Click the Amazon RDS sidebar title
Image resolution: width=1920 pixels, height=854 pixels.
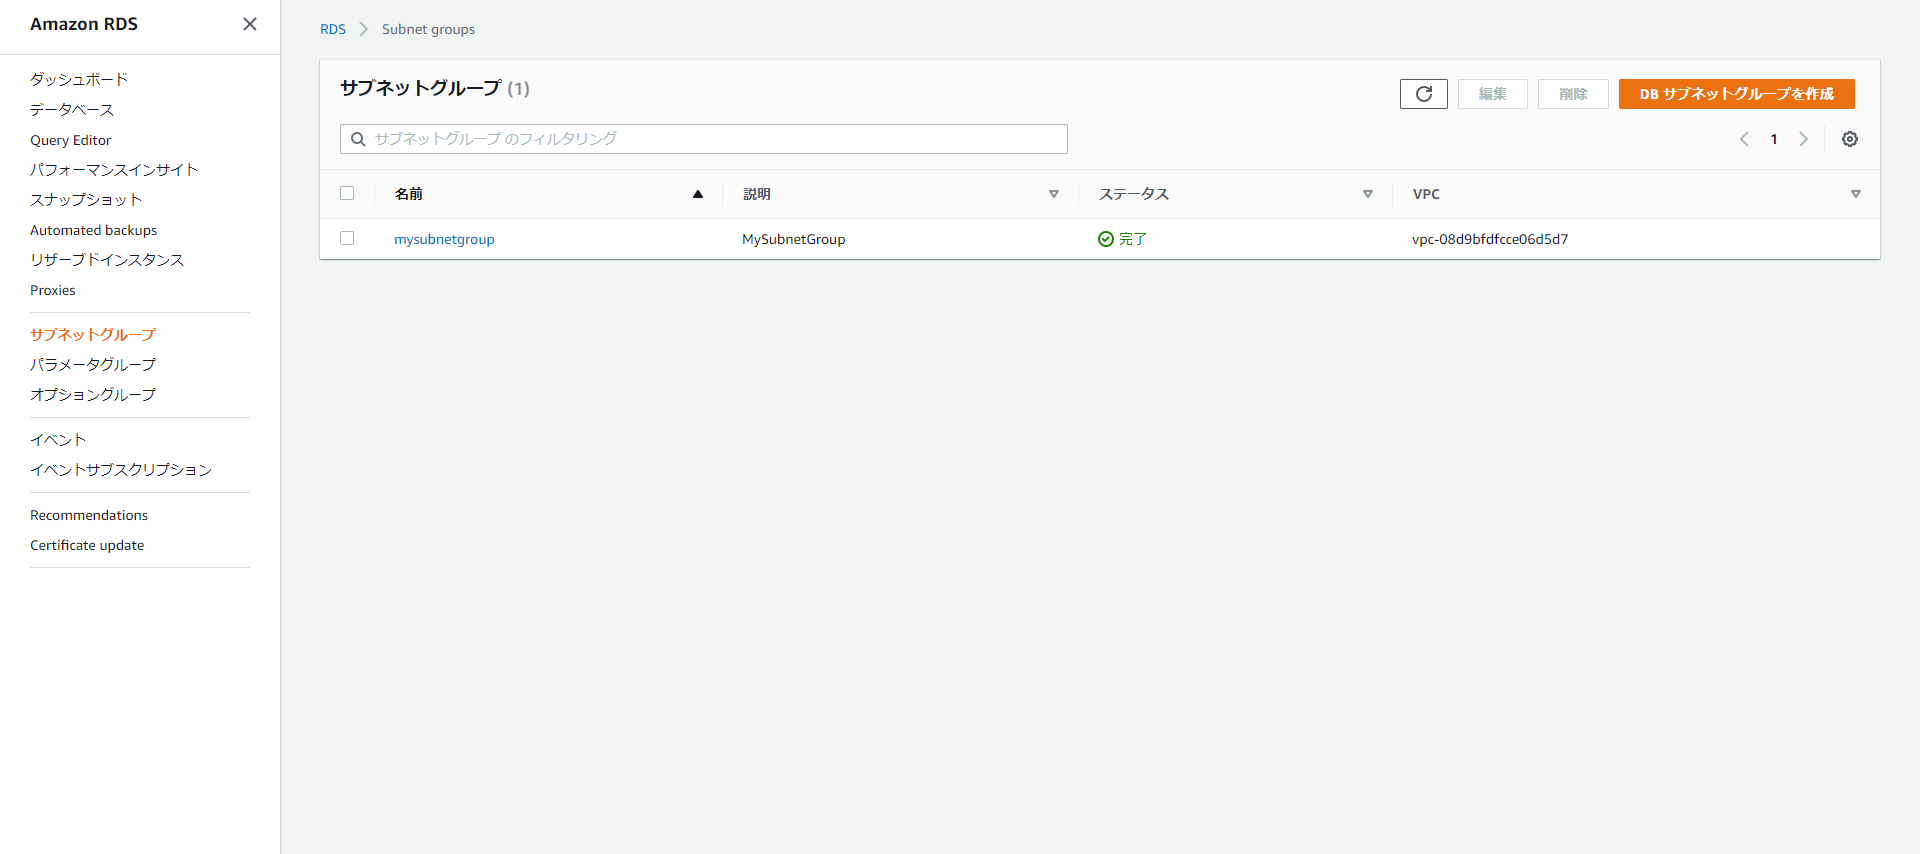84,24
